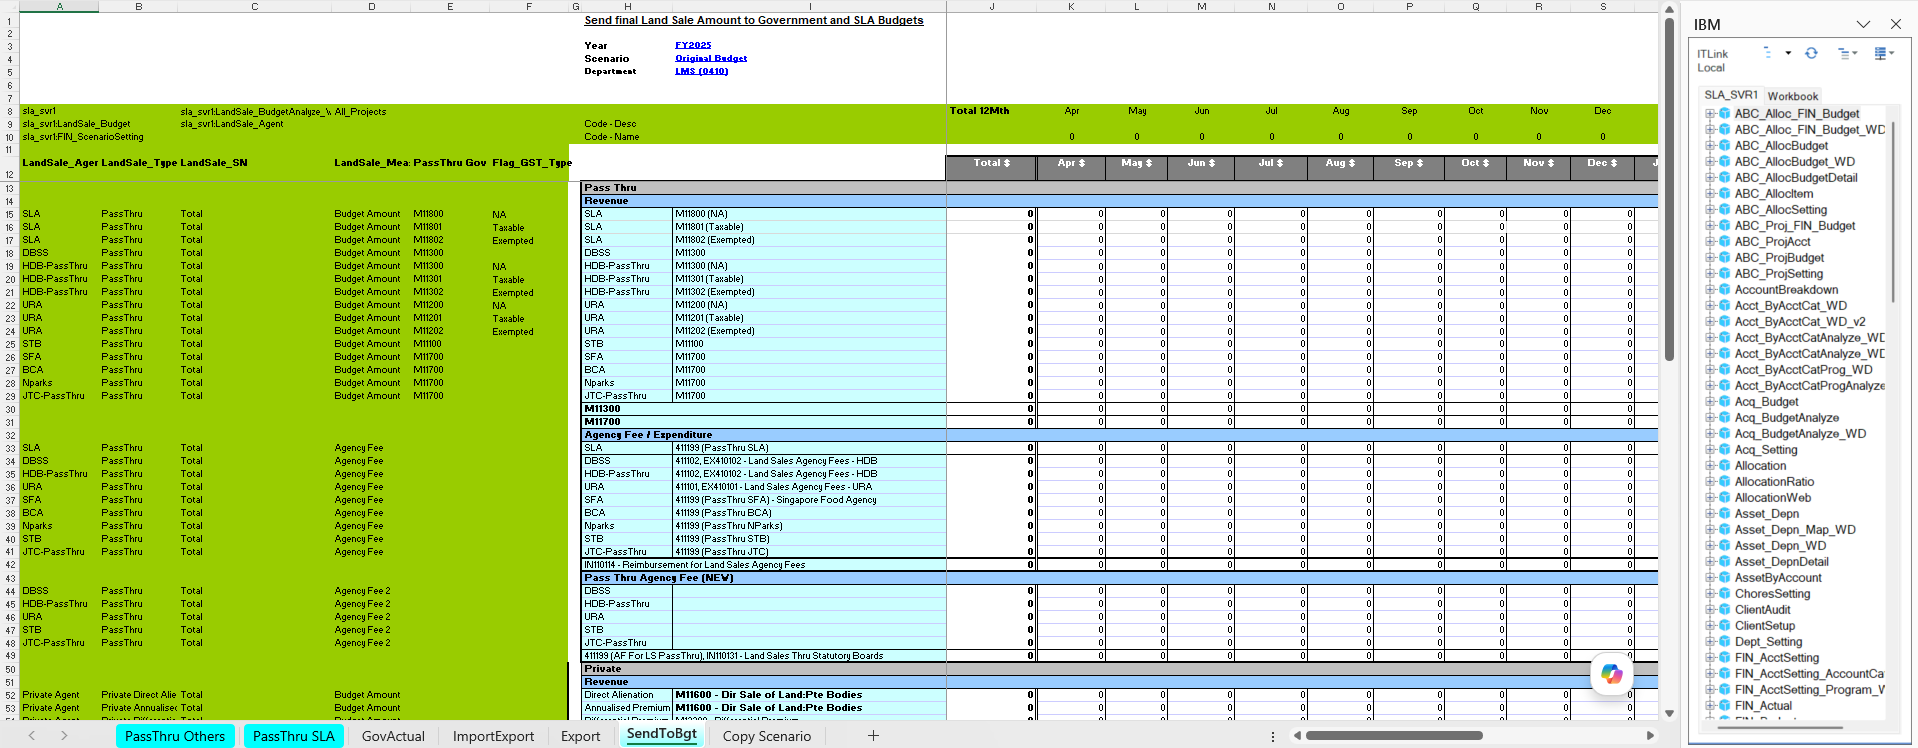1918x748 pixels.
Task: Select cell 'M11600 - Dir Sale of Land:Pte Bodies' beside Direct Alienation
Action: tap(809, 695)
